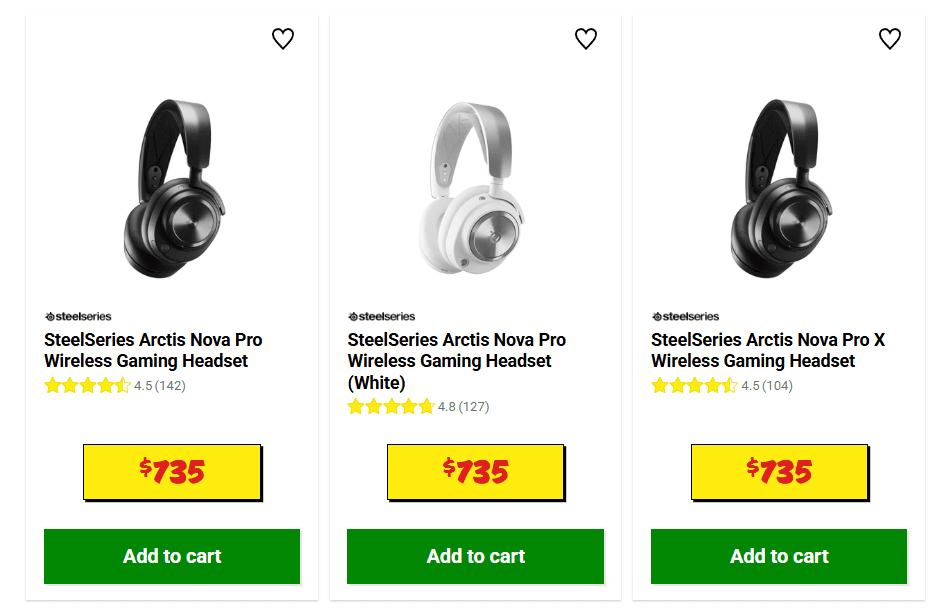Image resolution: width=933 pixels, height=608 pixels.
Task: Click $735 price tag on white headset
Action: point(475,471)
